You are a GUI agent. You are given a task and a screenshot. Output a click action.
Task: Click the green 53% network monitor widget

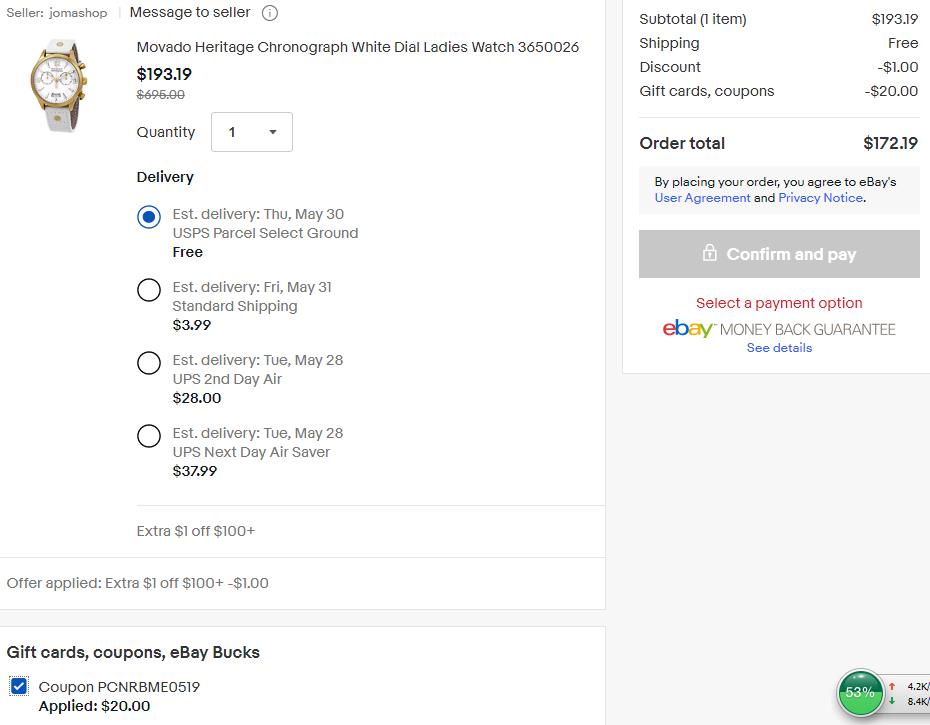point(860,692)
